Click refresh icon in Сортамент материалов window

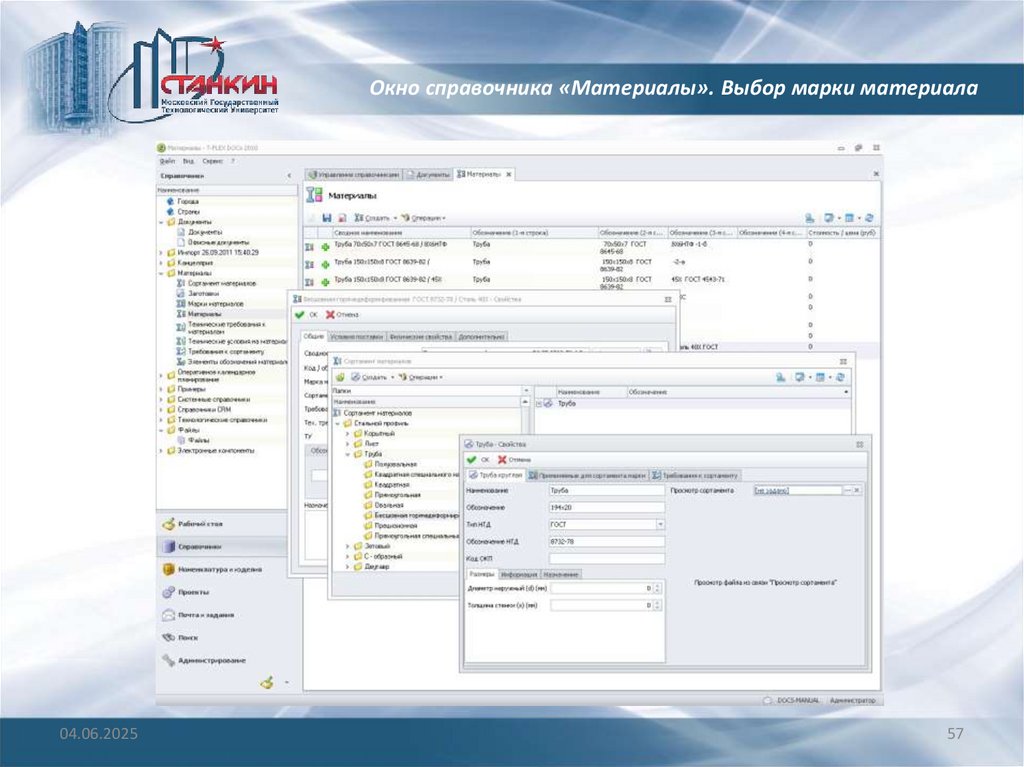(x=840, y=377)
